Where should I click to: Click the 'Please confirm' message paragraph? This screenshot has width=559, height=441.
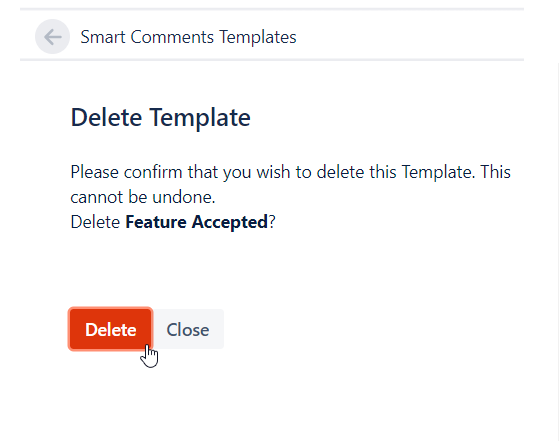click(291, 184)
